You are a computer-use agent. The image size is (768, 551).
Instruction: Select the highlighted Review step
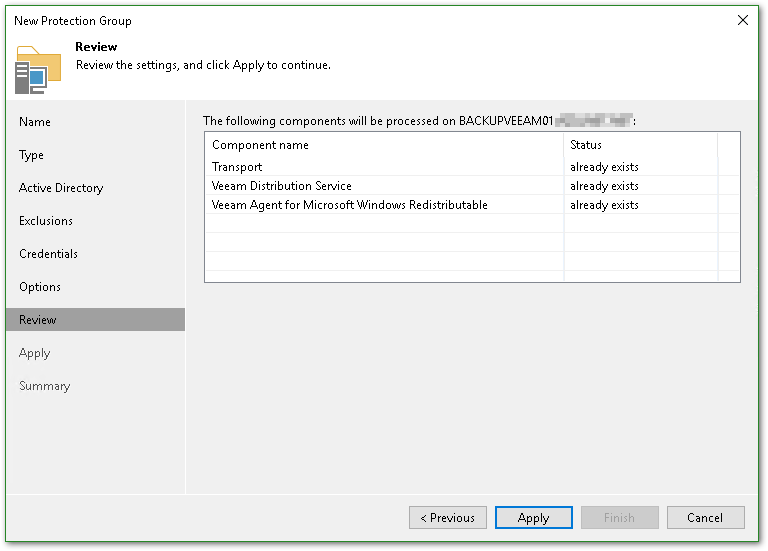pos(38,320)
